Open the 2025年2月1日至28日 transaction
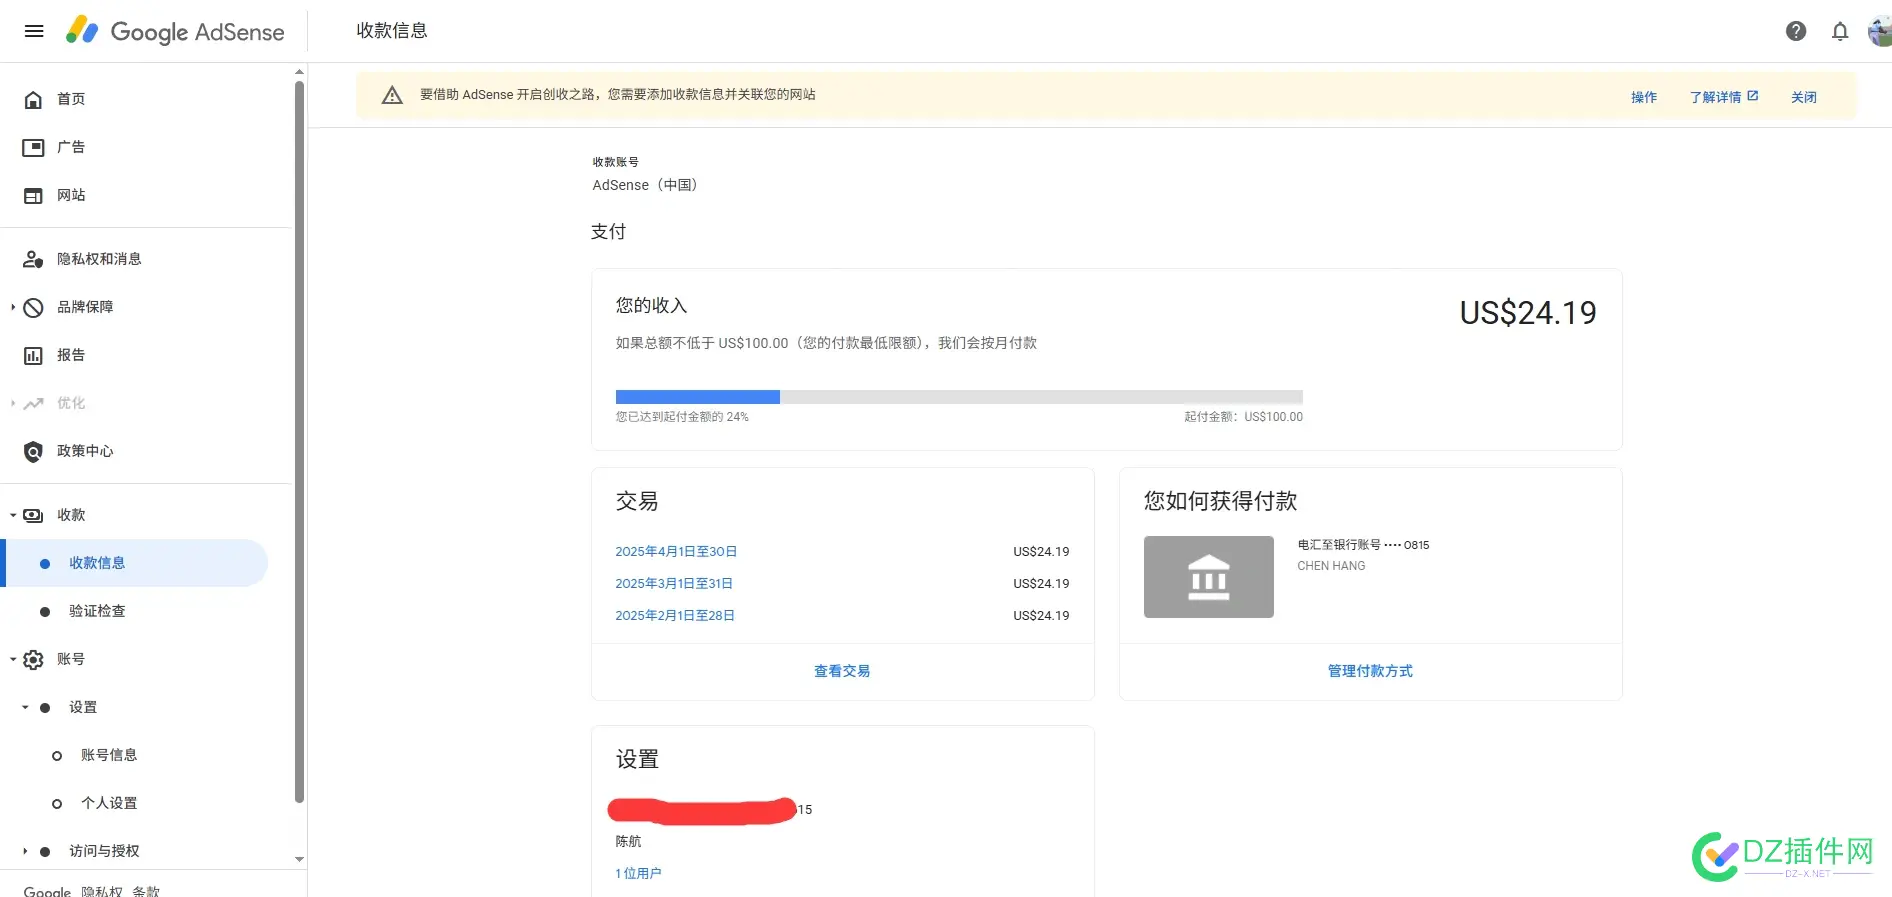Image resolution: width=1892 pixels, height=897 pixels. click(675, 616)
